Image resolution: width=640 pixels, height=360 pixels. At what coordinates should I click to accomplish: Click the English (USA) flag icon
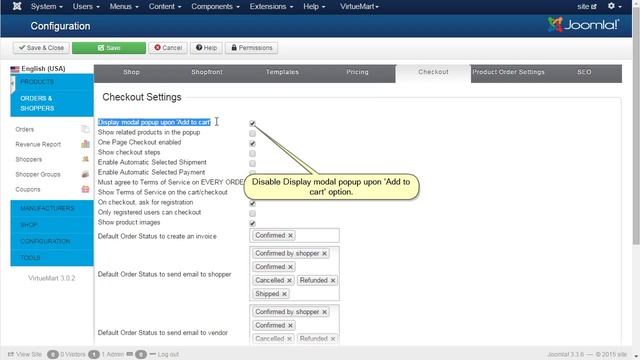coord(15,69)
